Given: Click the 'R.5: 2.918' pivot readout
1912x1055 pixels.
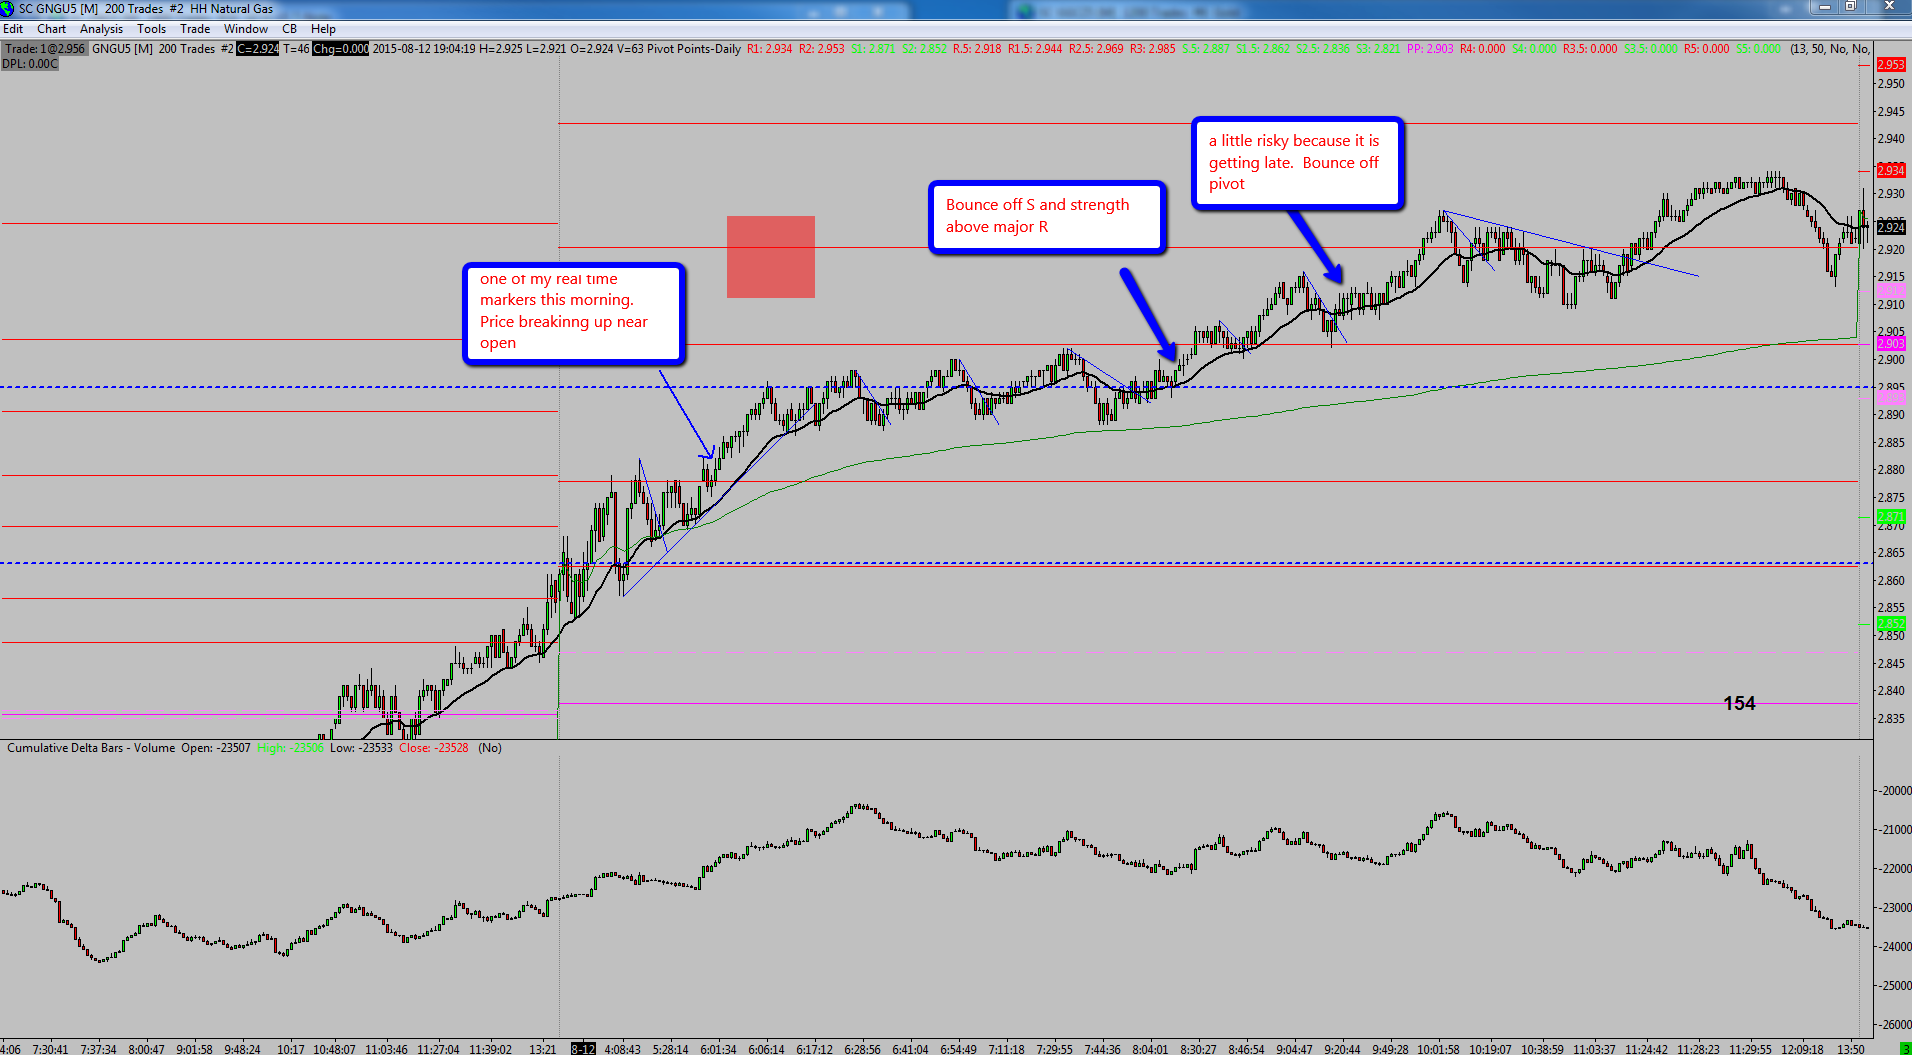Looking at the screenshot, I should coord(977,49).
